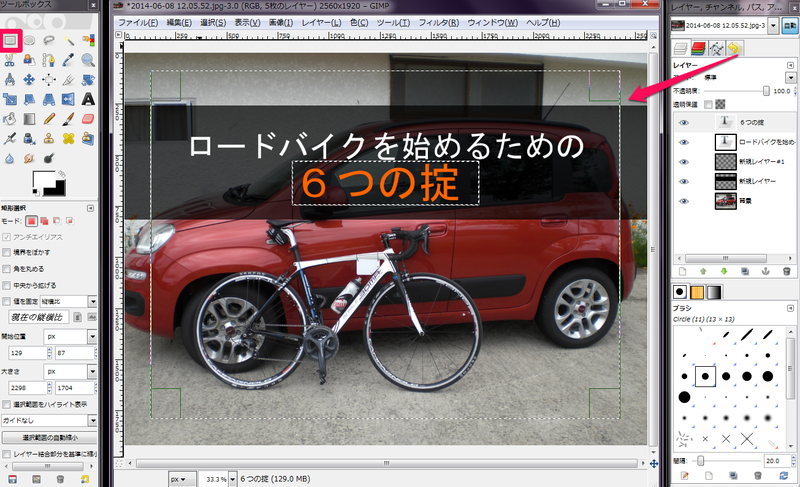Raise the layer with green up arrow
The image size is (800, 487).
point(703,272)
